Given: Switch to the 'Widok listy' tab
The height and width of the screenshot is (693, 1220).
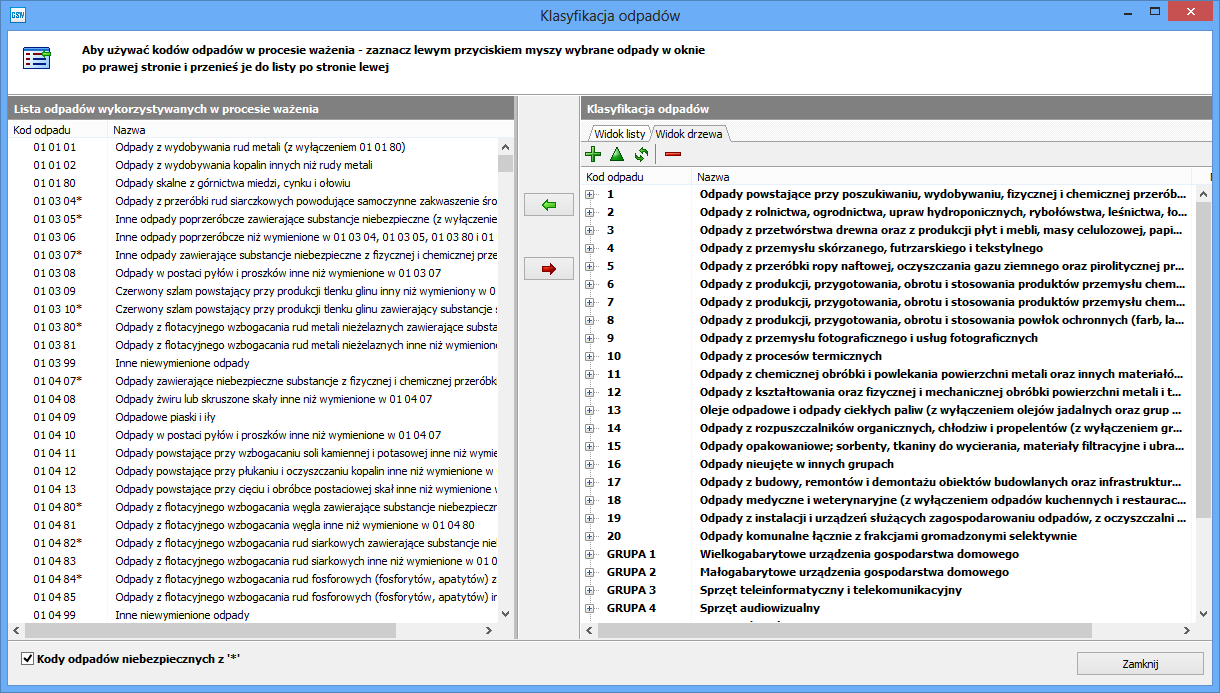Looking at the screenshot, I should pyautogui.click(x=619, y=134).
